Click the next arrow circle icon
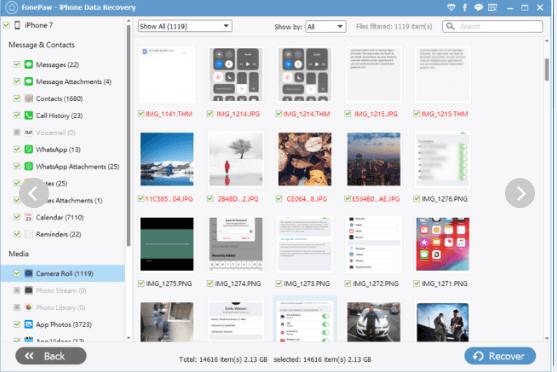 coord(520,193)
